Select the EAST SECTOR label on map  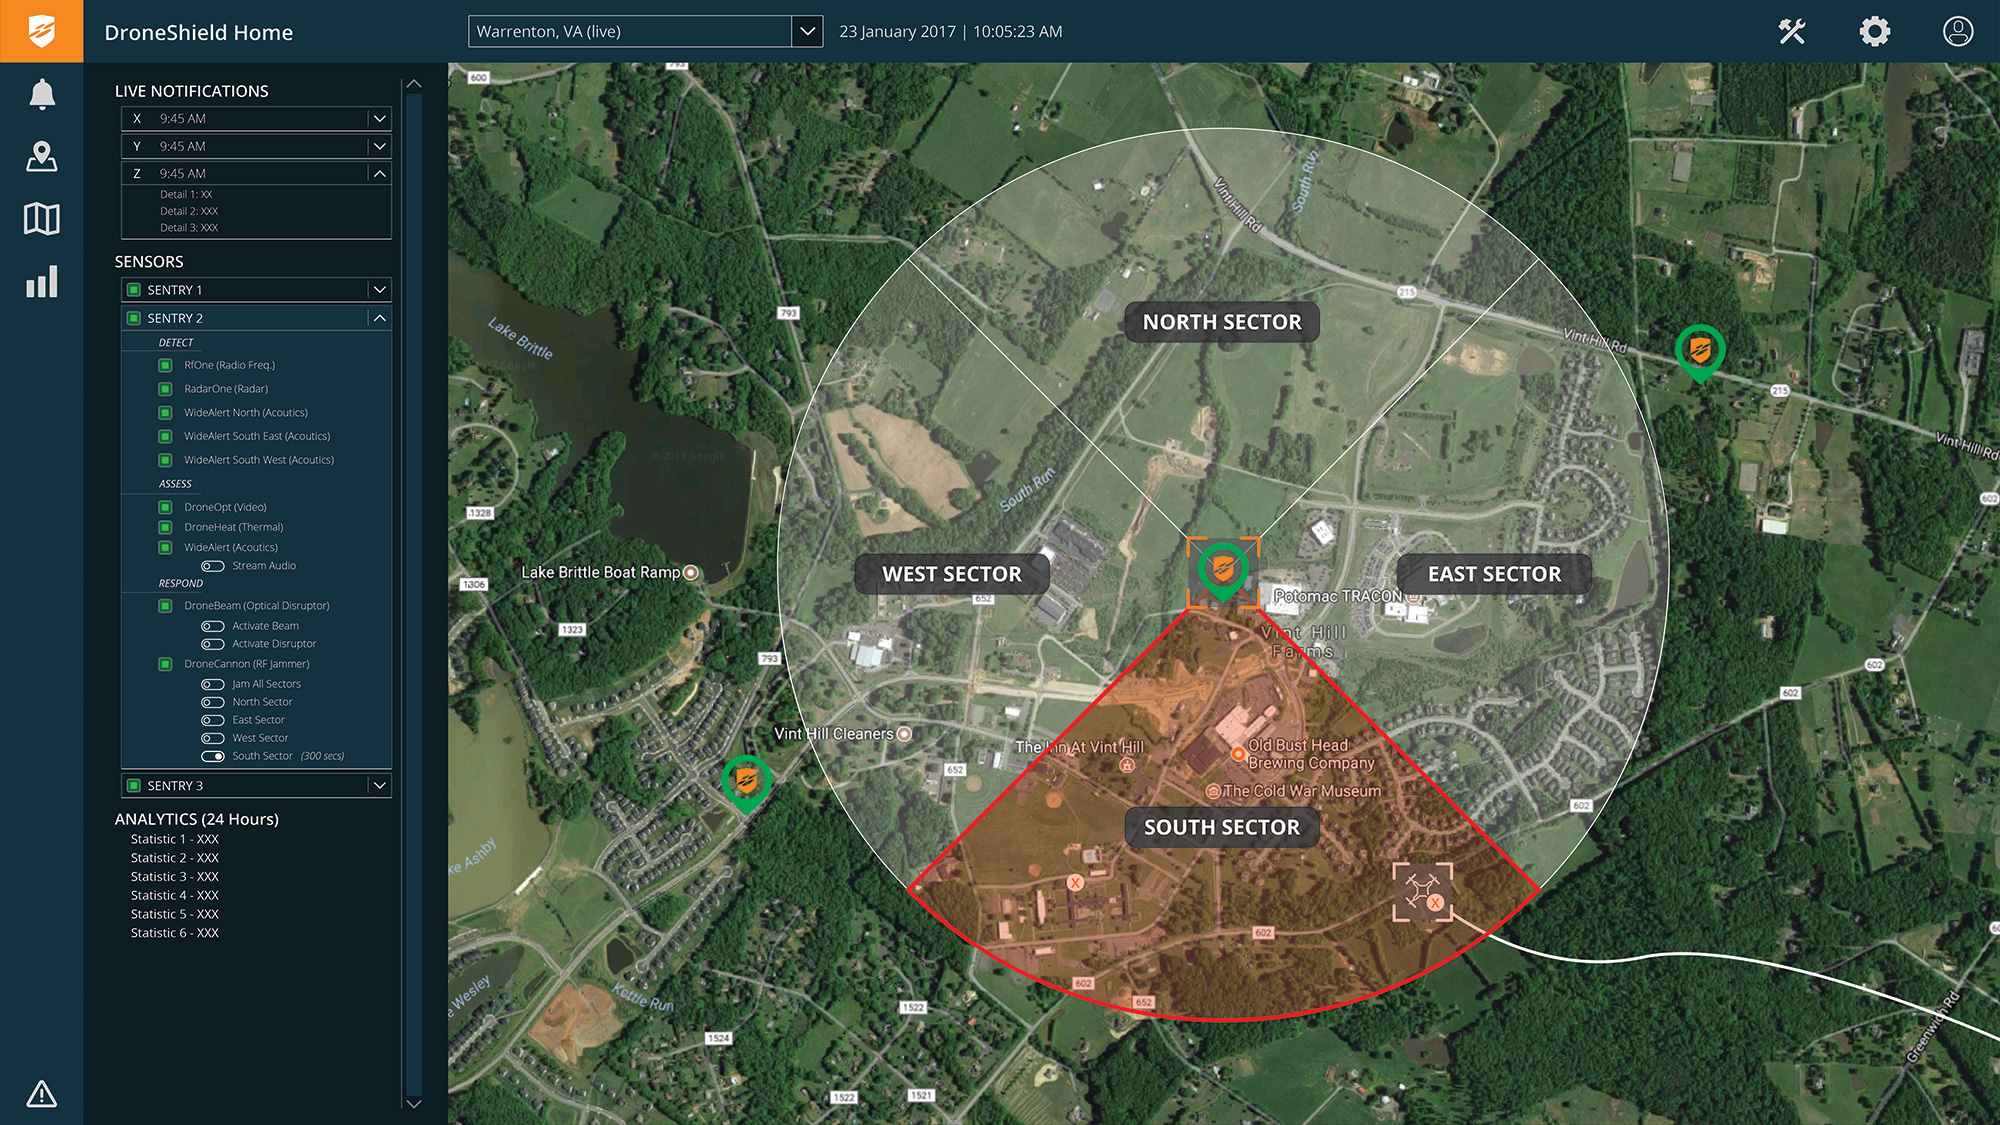coord(1493,574)
